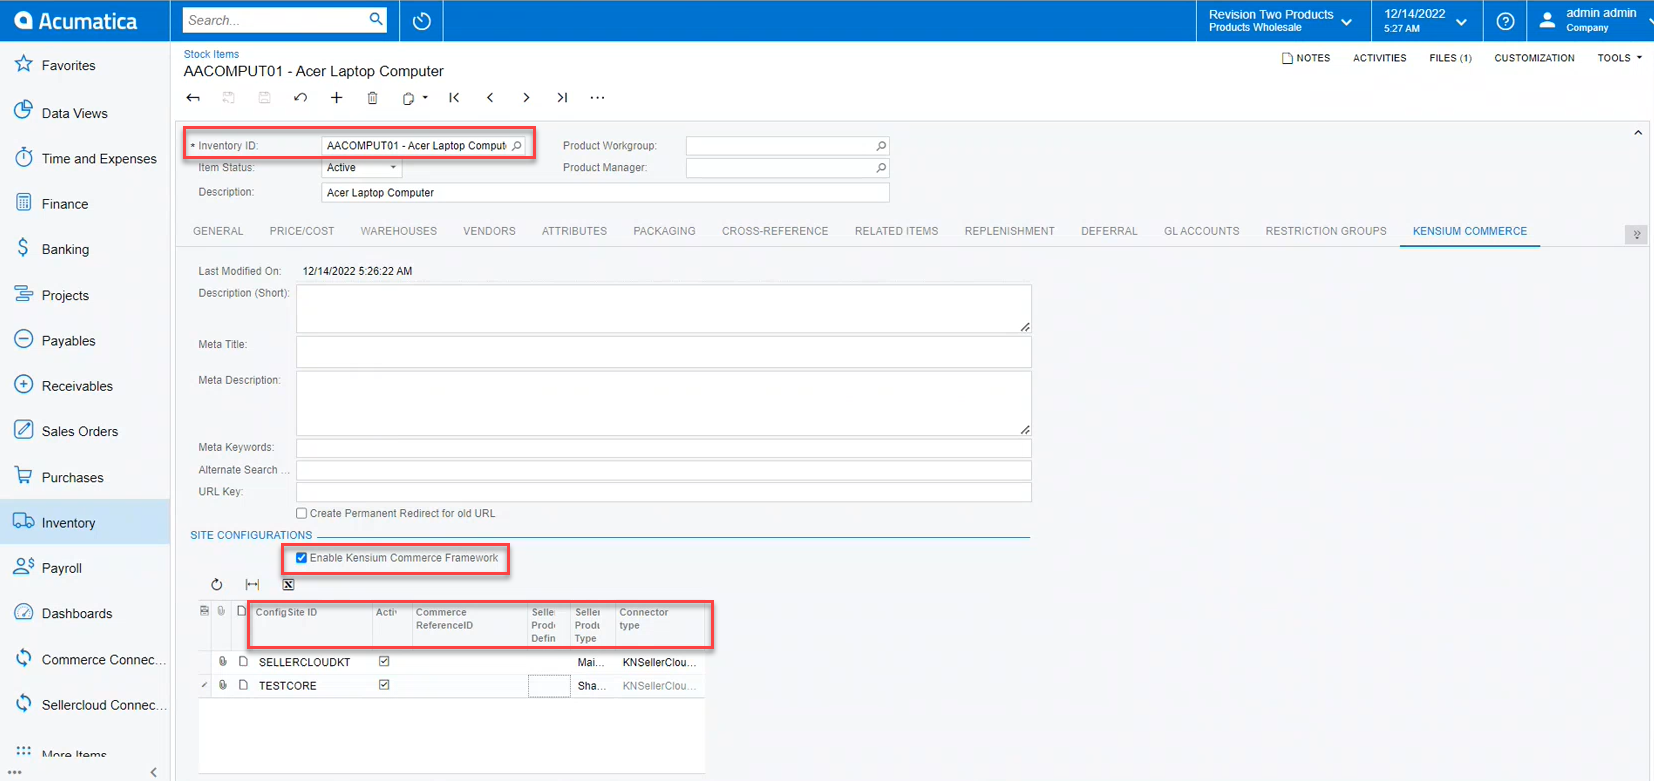Select the SELLERCLOUDKT row
Image resolution: width=1654 pixels, height=781 pixels.
[x=451, y=662]
